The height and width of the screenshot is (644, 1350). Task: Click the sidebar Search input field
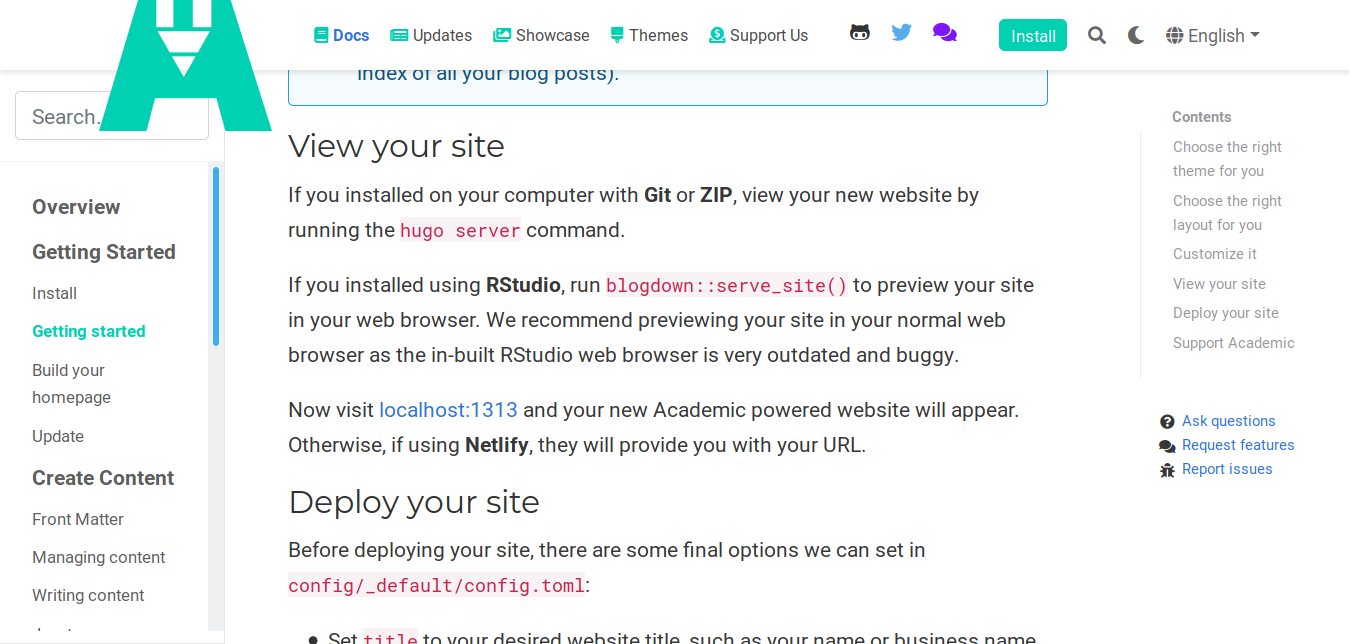coord(112,116)
